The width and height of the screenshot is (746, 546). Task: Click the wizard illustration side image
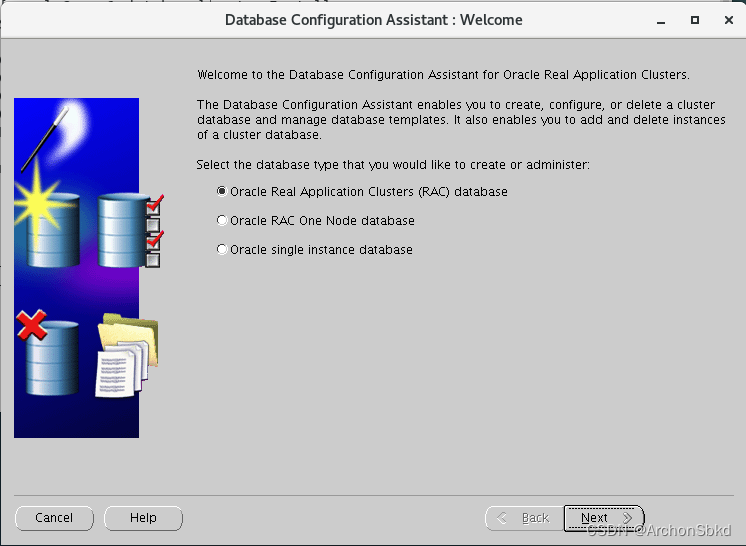click(88, 268)
